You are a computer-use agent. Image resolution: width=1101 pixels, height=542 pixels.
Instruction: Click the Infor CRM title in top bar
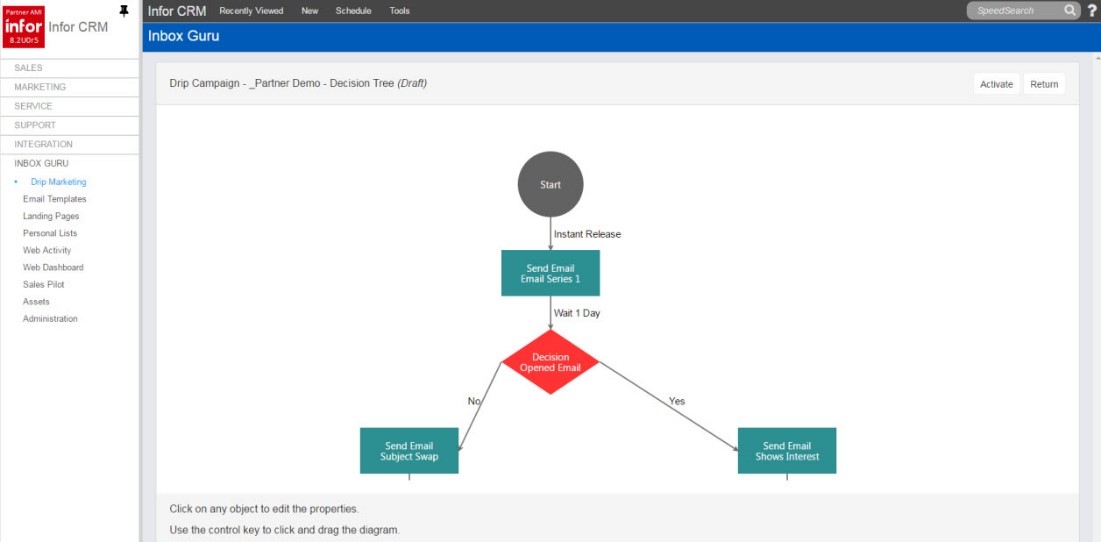click(x=177, y=11)
